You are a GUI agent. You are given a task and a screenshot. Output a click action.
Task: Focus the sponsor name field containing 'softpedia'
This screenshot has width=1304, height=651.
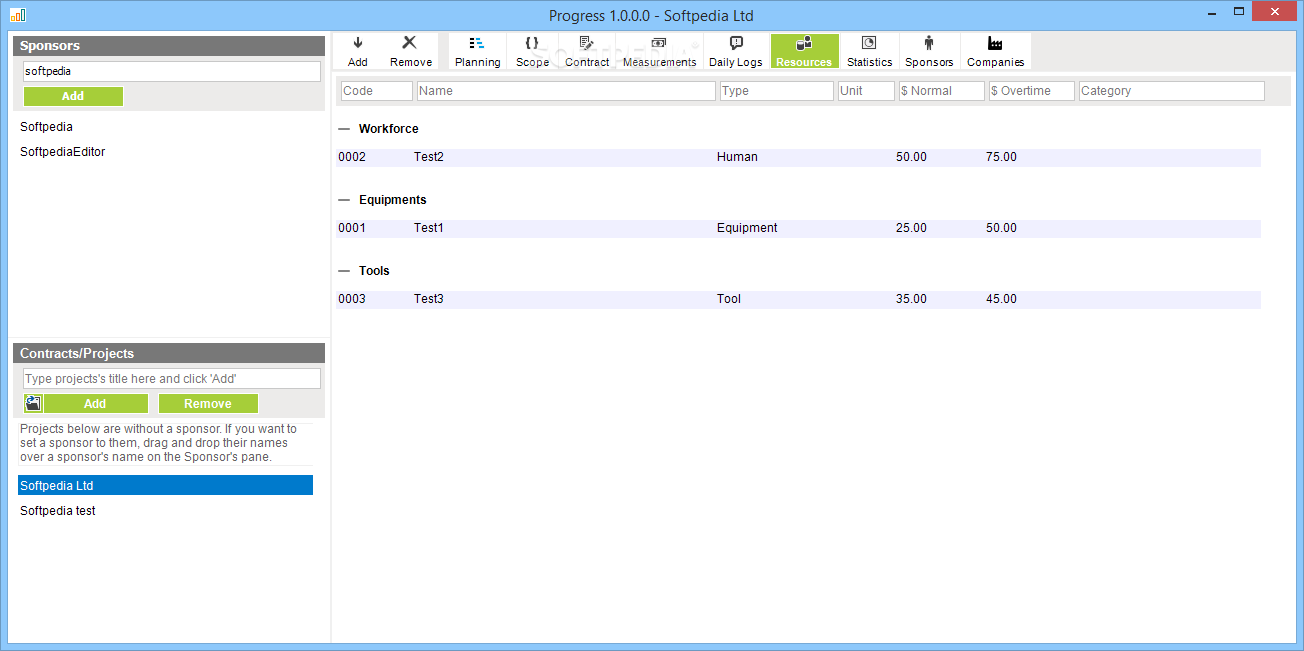[172, 72]
